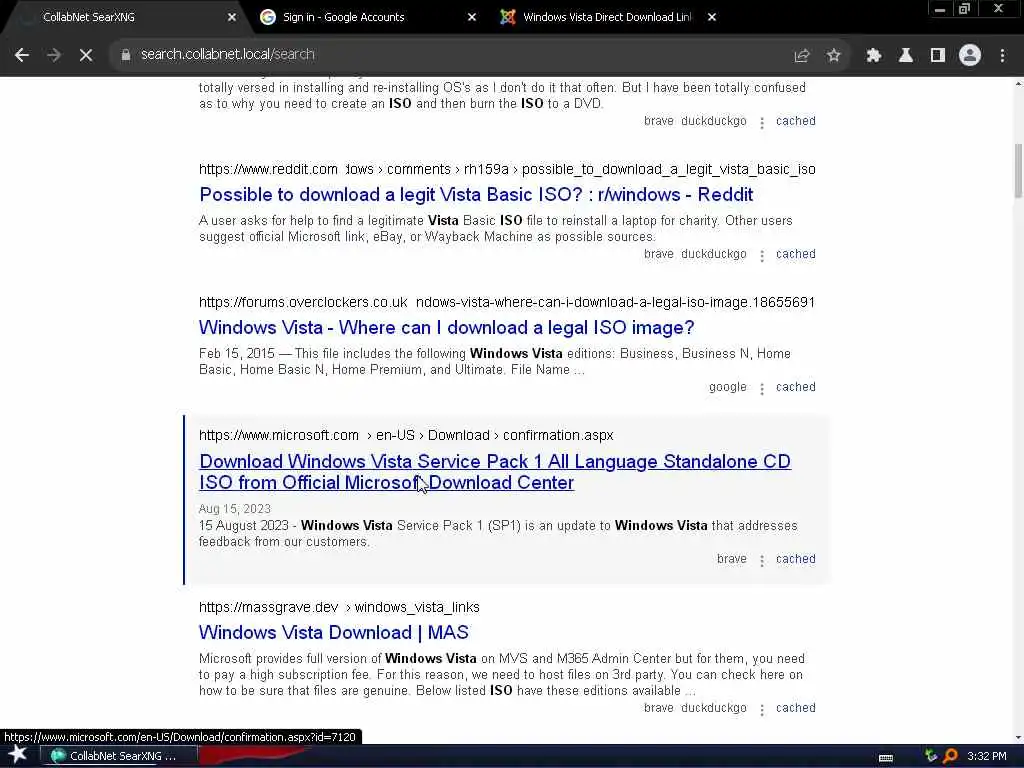Click the vertical scrollbar thumb
The width and height of the screenshot is (1024, 768).
(1017, 170)
